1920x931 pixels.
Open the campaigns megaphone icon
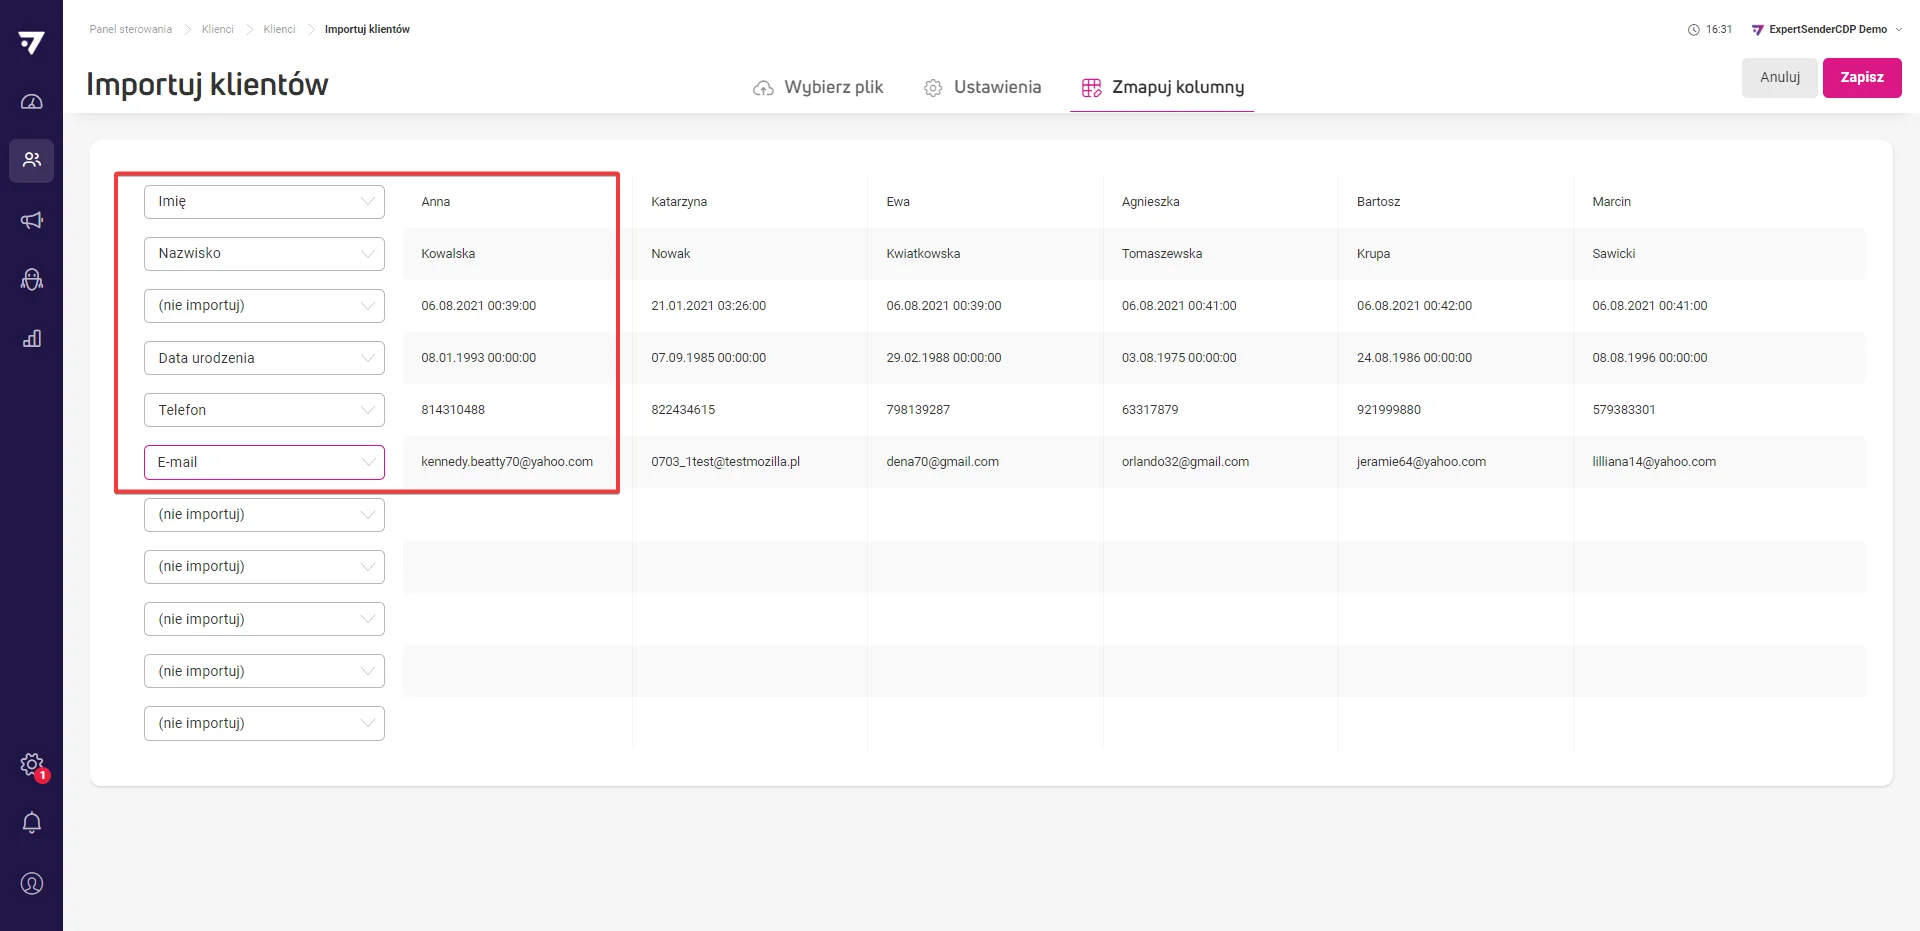(x=32, y=220)
